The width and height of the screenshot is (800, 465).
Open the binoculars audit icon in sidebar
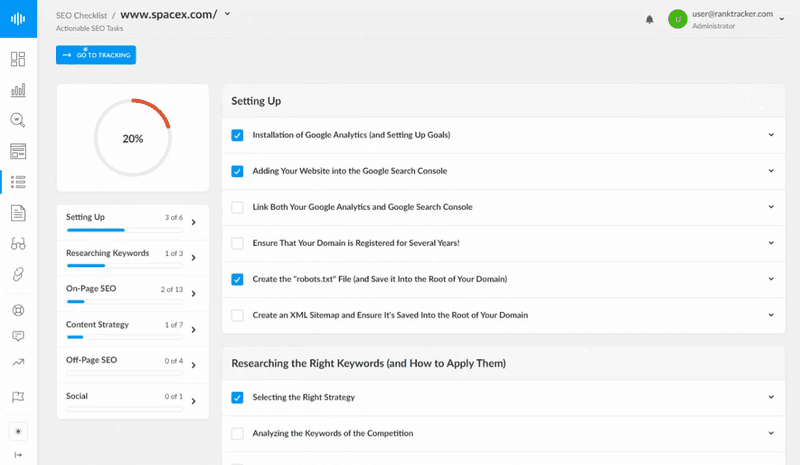tap(18, 244)
